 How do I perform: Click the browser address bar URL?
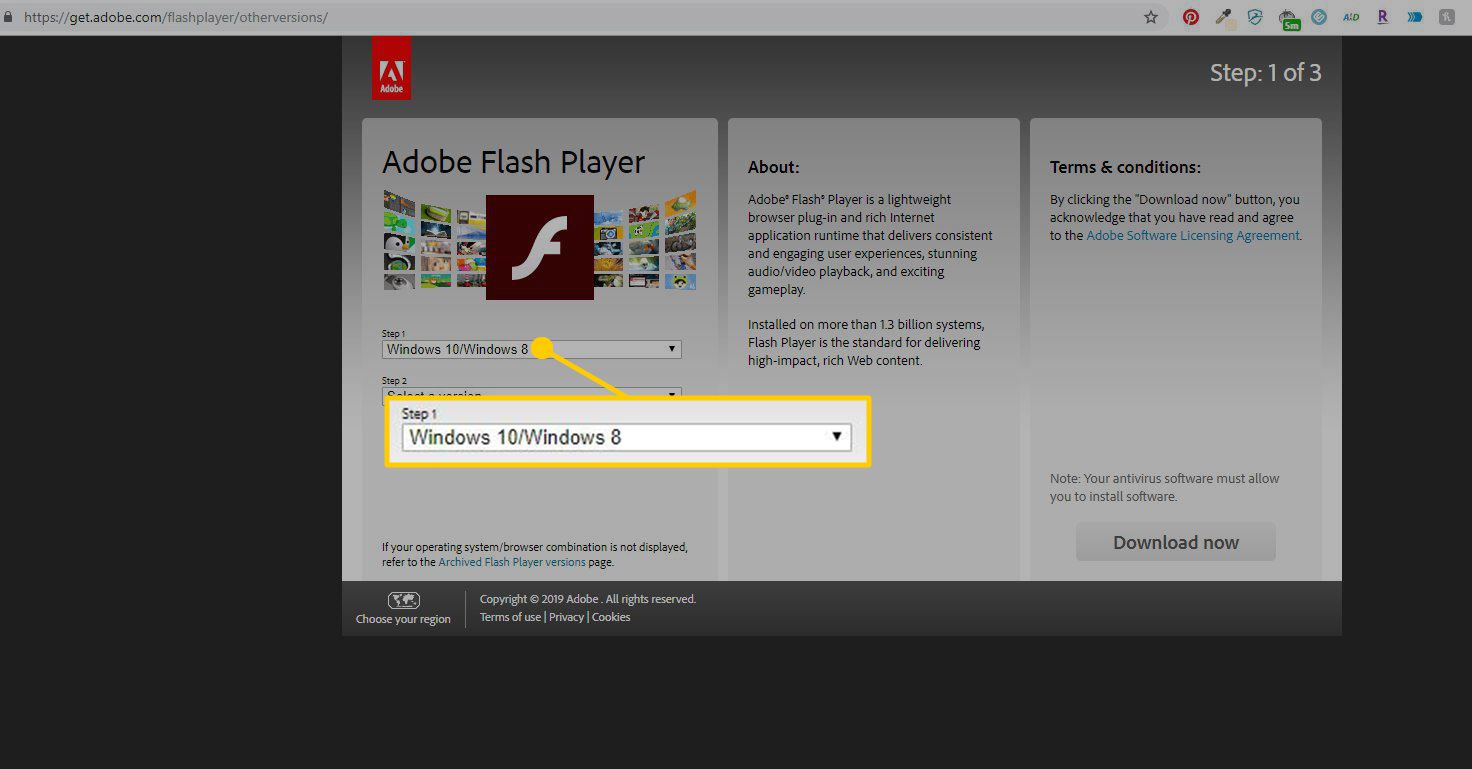tap(176, 17)
